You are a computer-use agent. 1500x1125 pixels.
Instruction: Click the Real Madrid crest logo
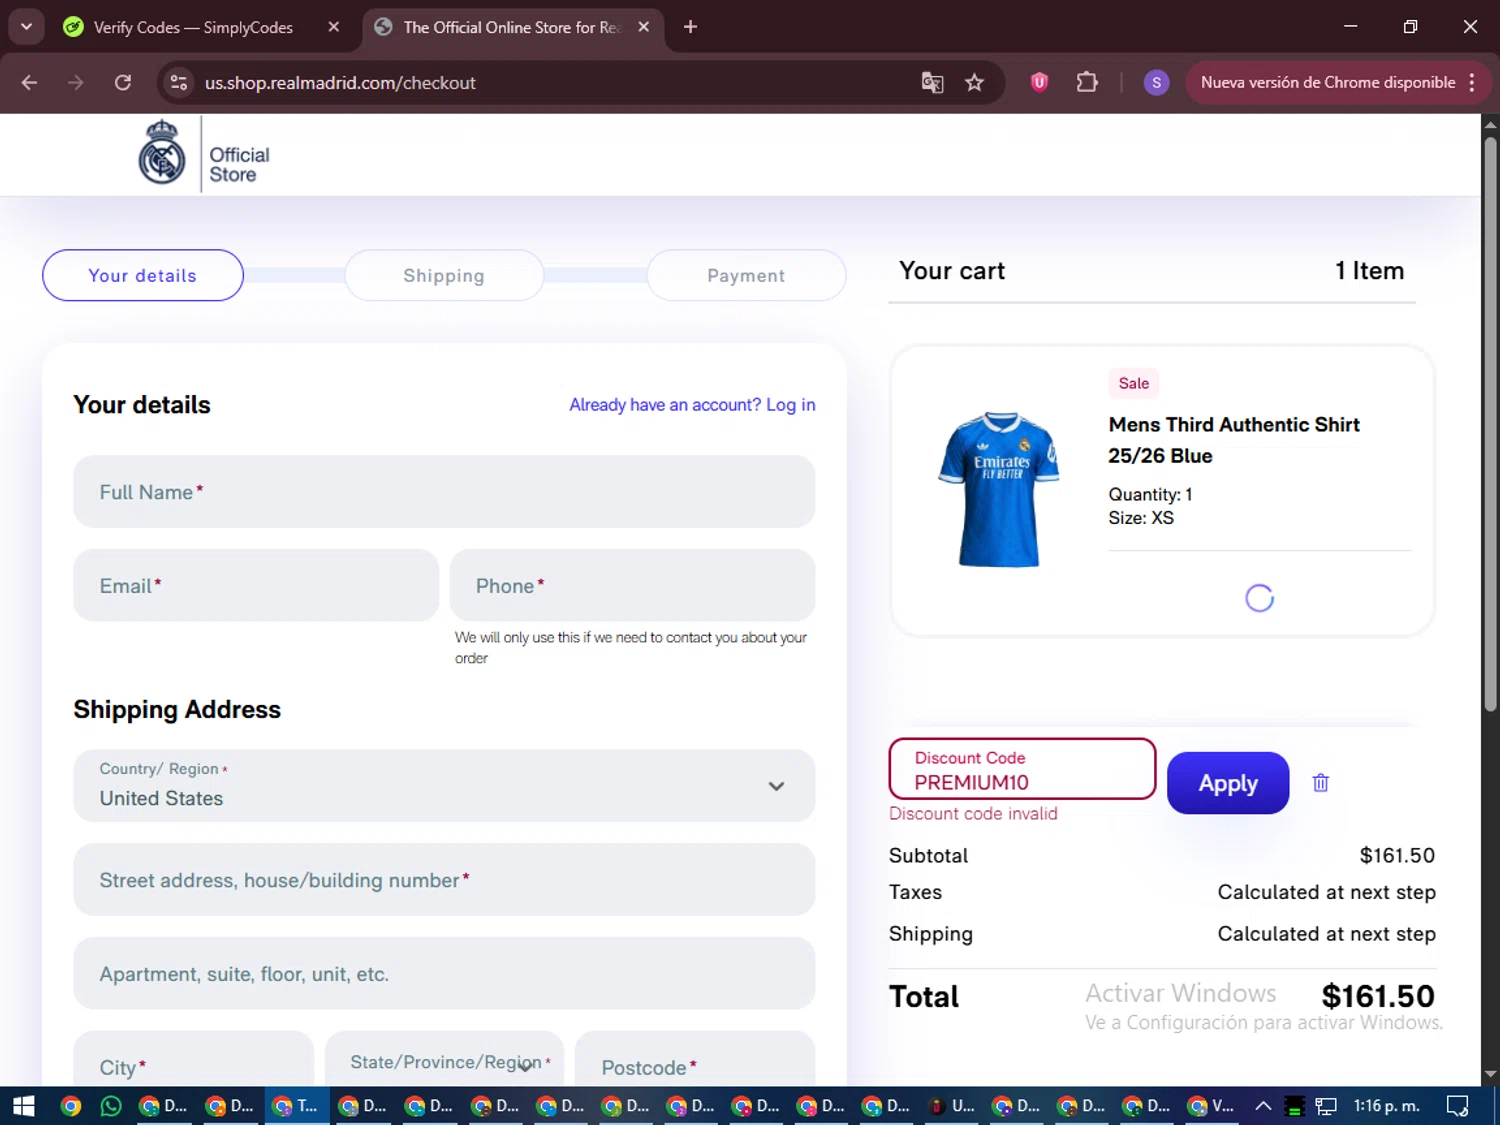pos(162,153)
